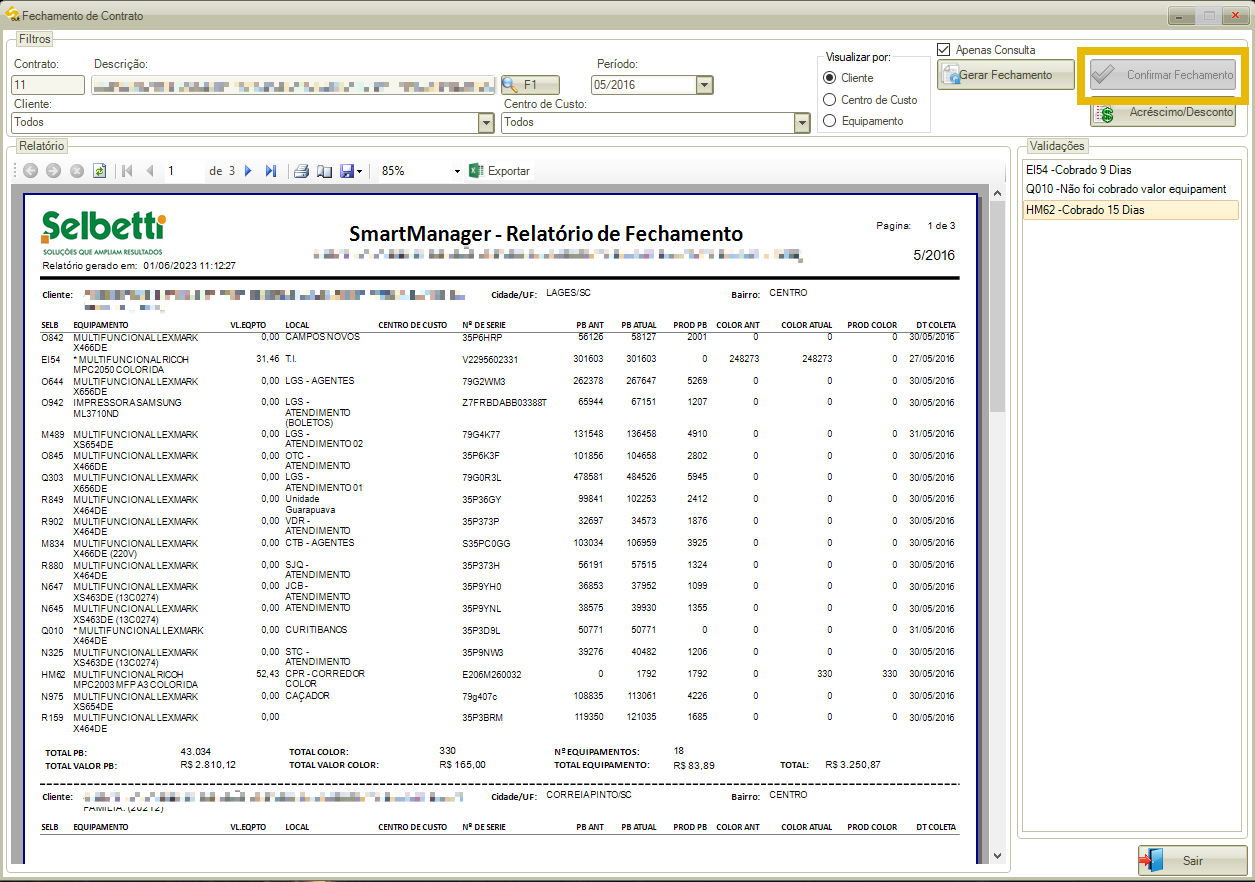1255x882 pixels.
Task: Click the Gerar Fechamento button
Action: pyautogui.click(x=1006, y=75)
